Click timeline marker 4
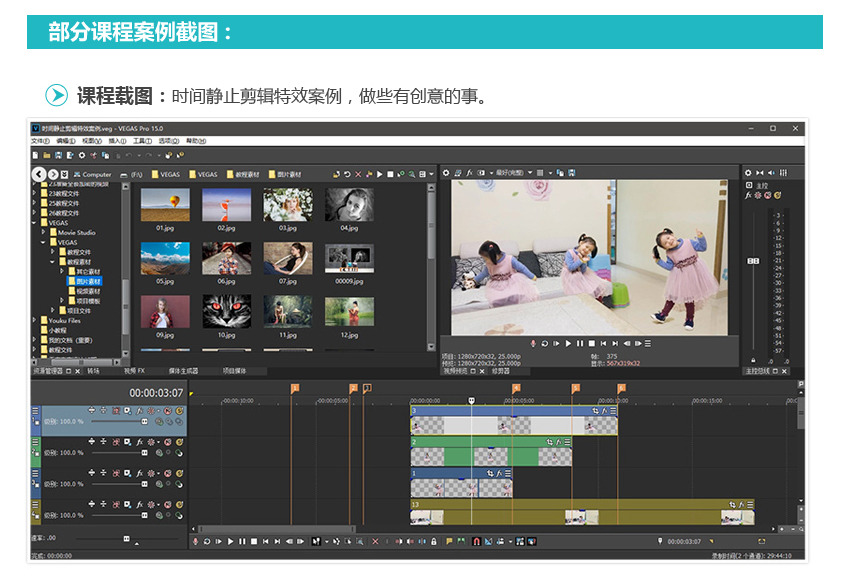The image size is (850, 578). click(516, 388)
